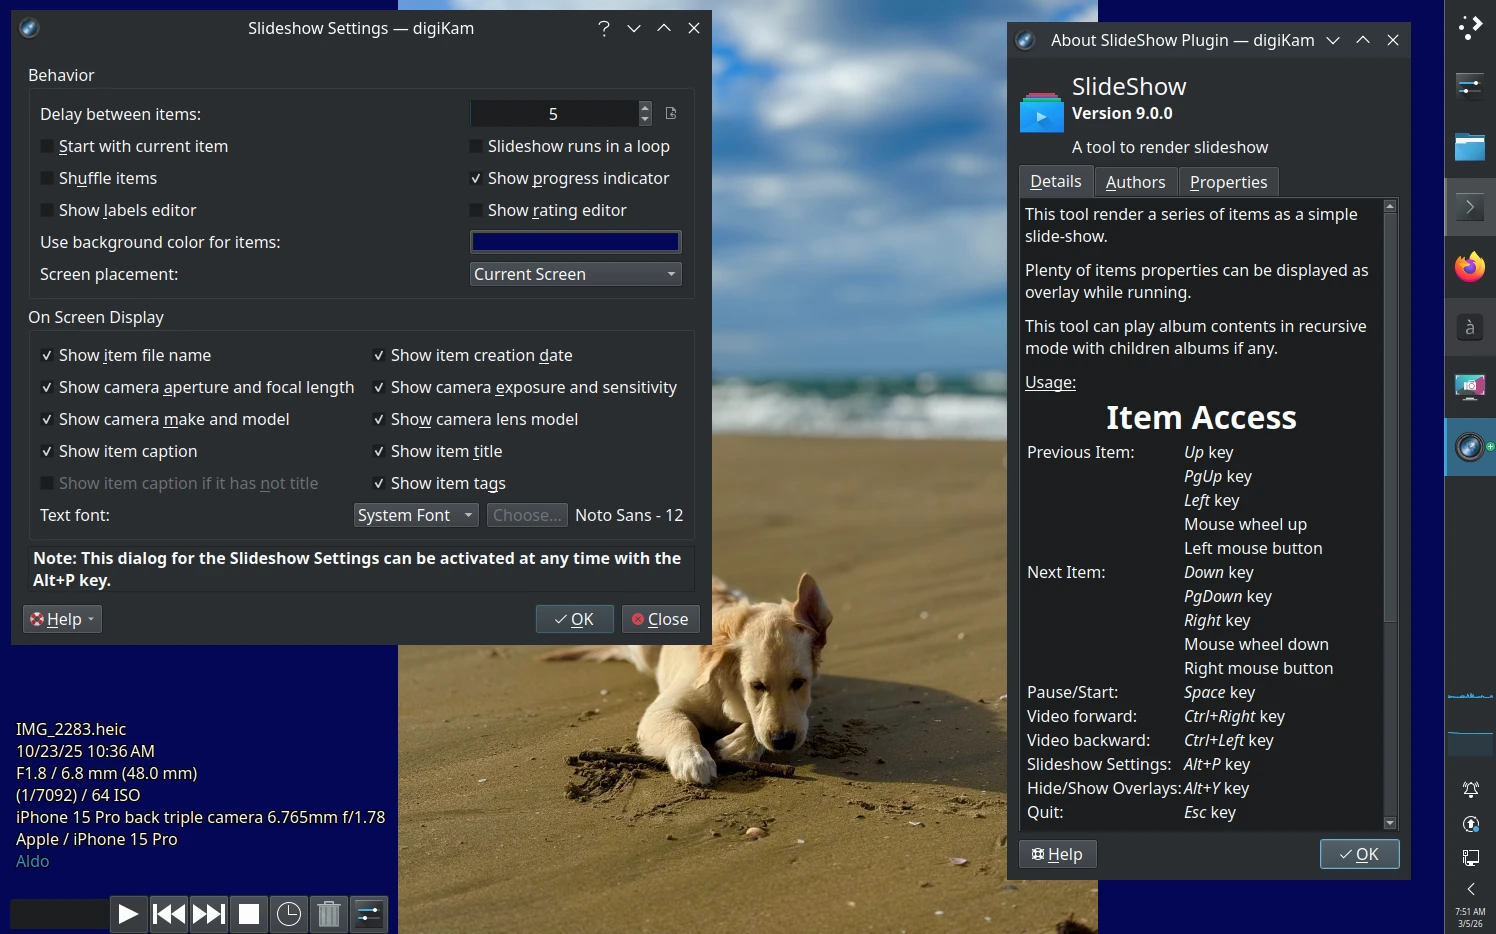Change the background color for items
The image size is (1496, 934).
tap(575, 241)
